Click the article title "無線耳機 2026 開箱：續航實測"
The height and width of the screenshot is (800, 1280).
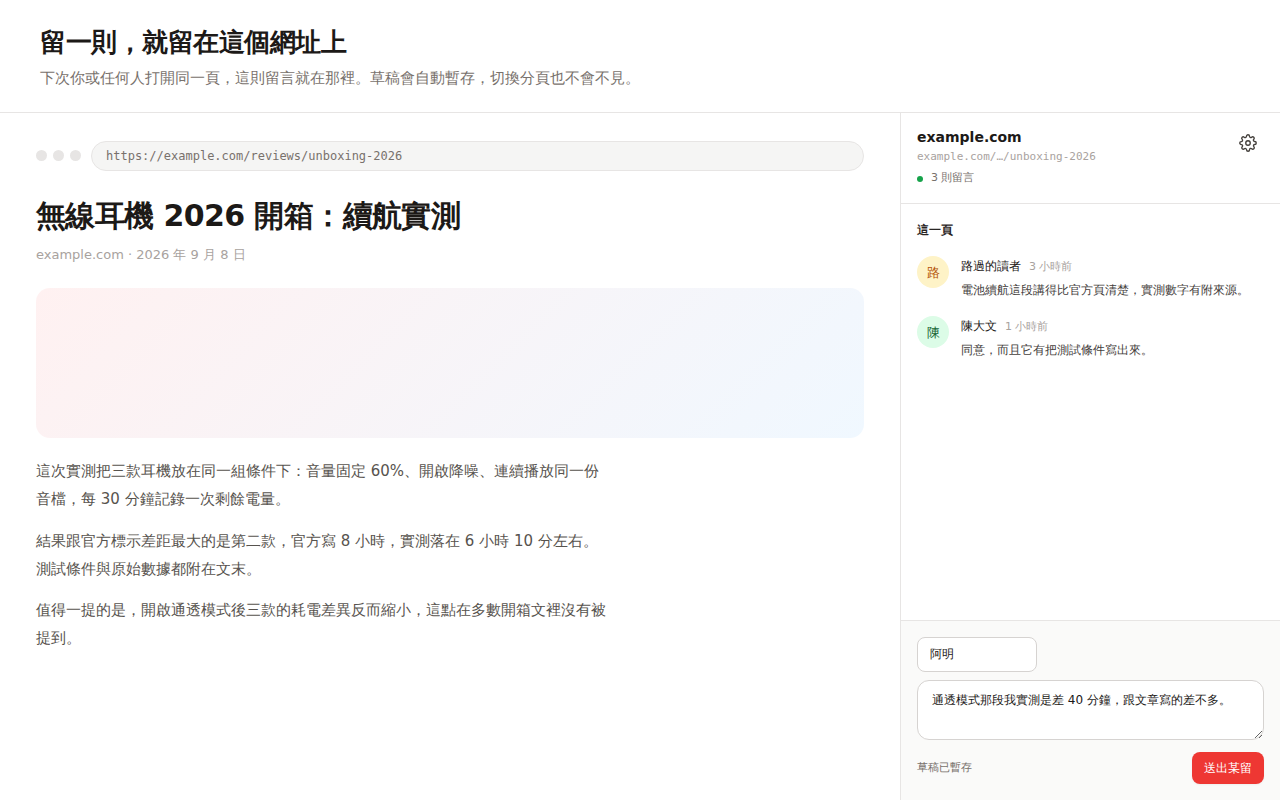(x=248, y=216)
